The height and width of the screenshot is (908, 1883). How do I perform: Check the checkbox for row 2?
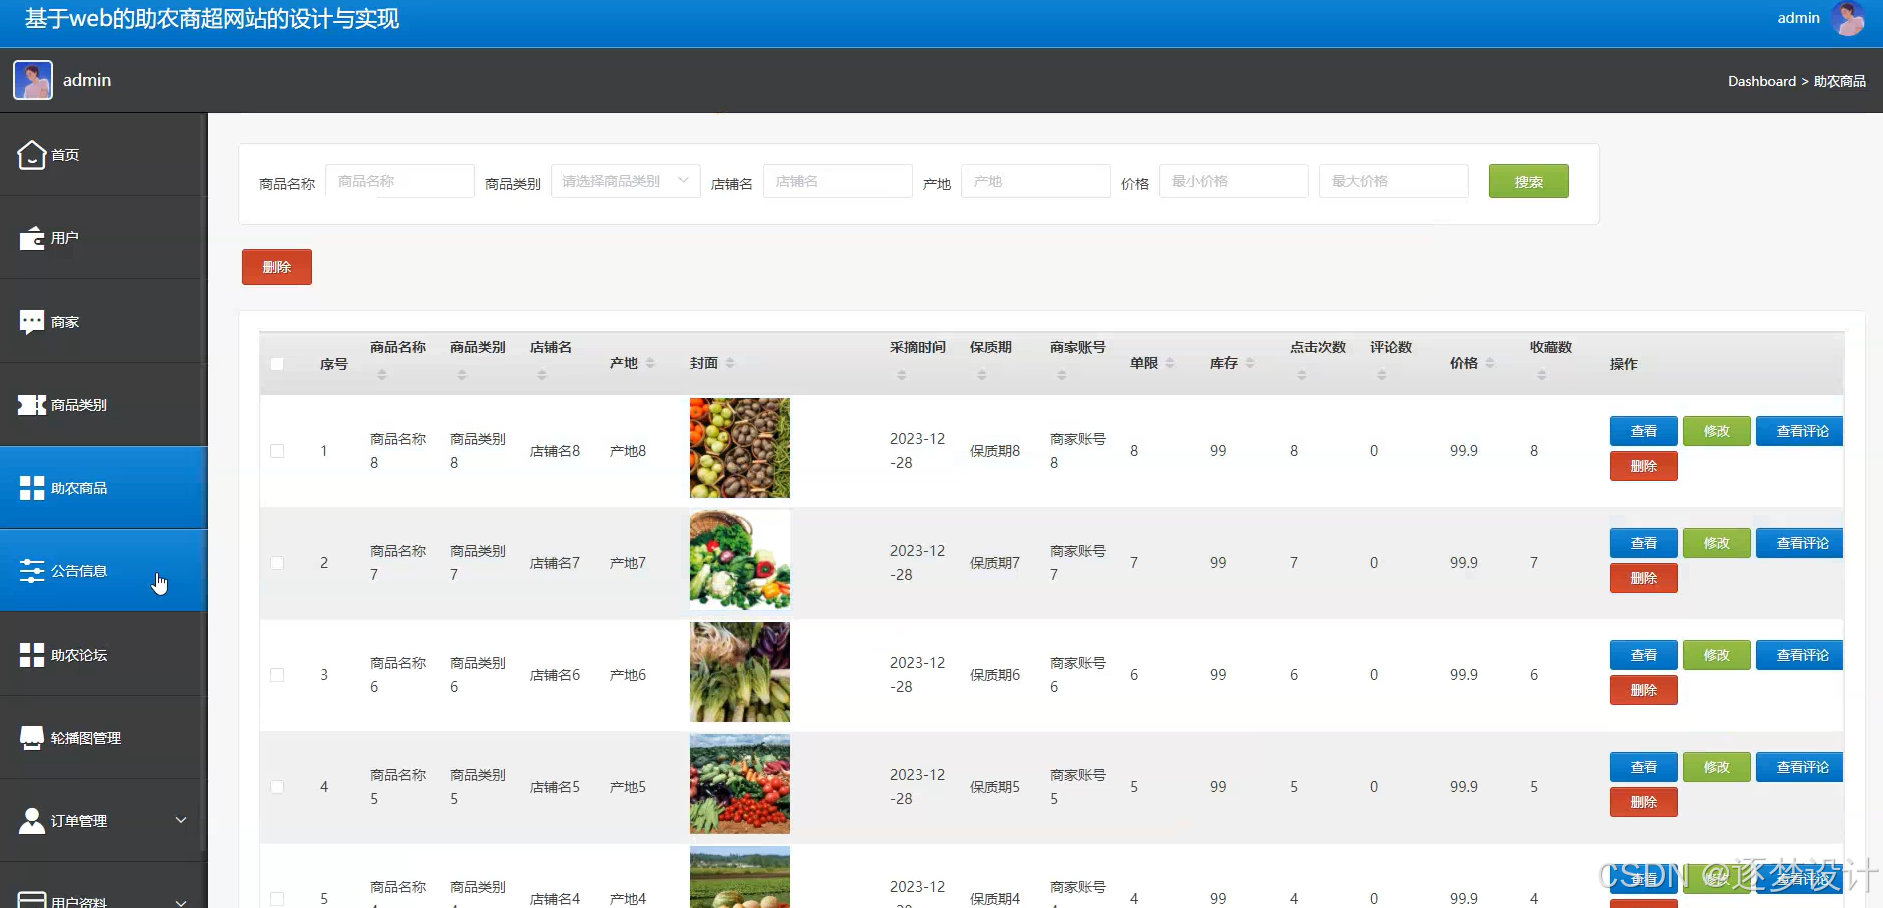click(x=277, y=563)
